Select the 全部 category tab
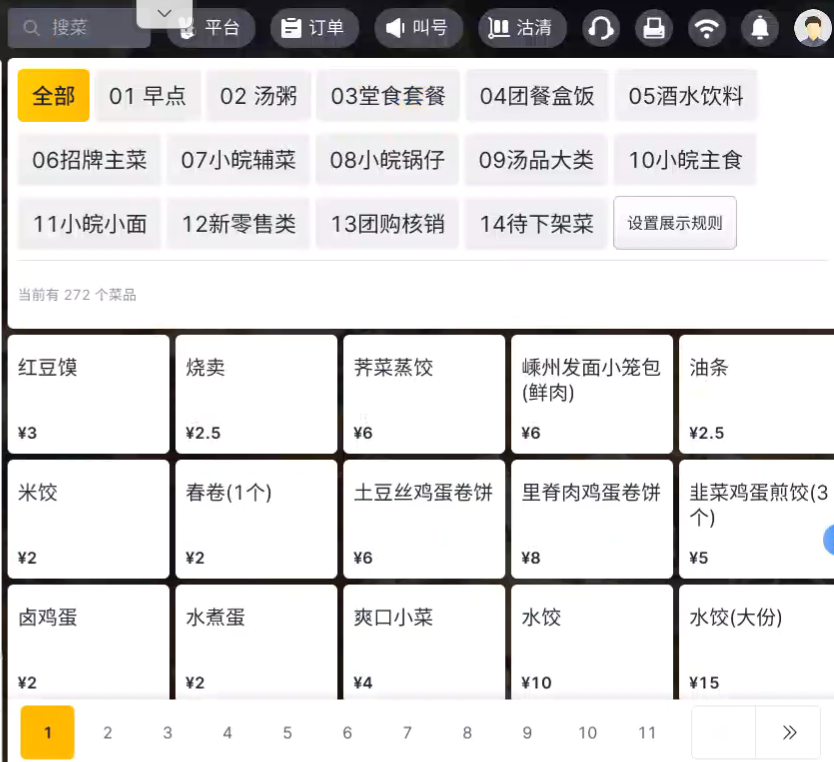 [x=54, y=96]
